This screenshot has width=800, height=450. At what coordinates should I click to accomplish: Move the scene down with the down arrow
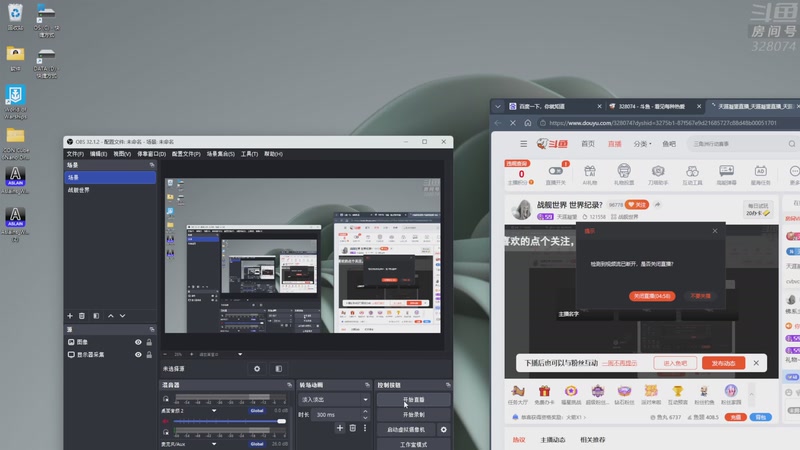click(x=122, y=316)
